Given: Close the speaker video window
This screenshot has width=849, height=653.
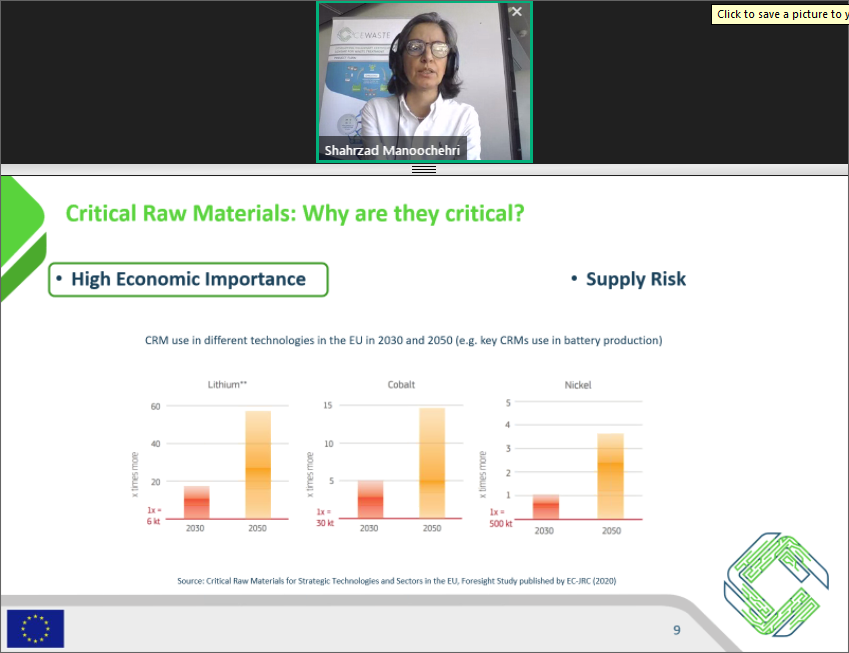Looking at the screenshot, I should tap(517, 12).
